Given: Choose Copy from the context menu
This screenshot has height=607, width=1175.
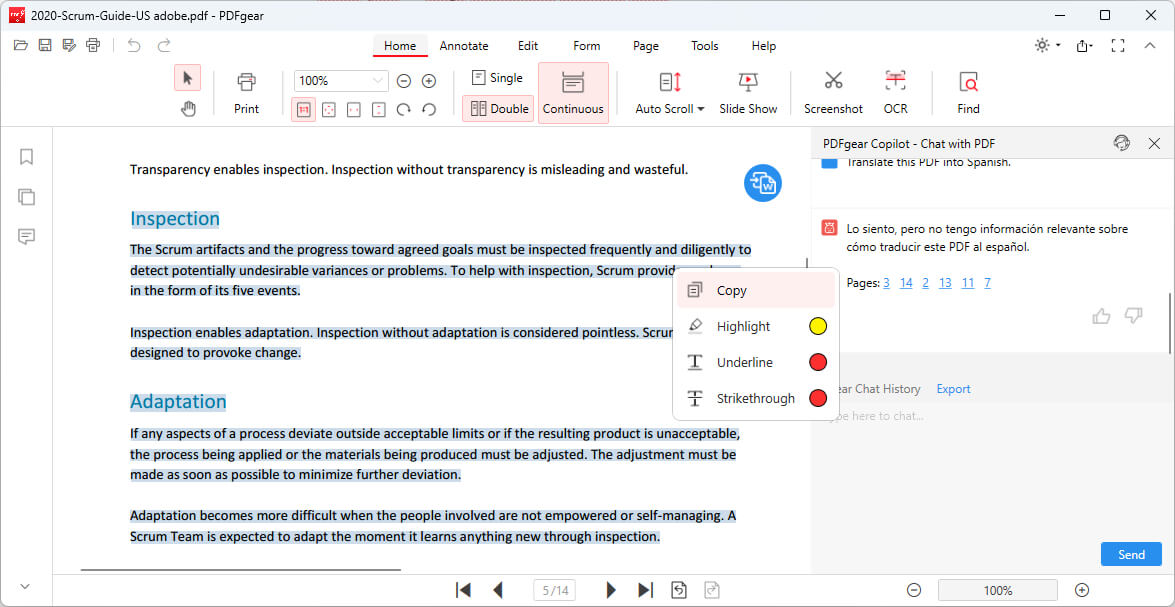Looking at the screenshot, I should pyautogui.click(x=731, y=289).
